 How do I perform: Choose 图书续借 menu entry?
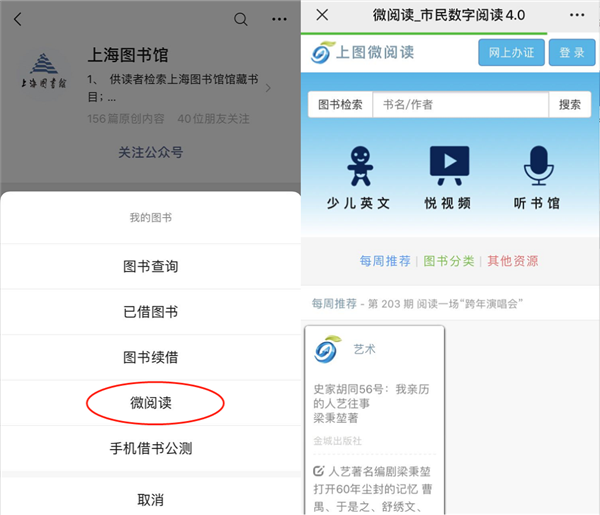[150, 357]
